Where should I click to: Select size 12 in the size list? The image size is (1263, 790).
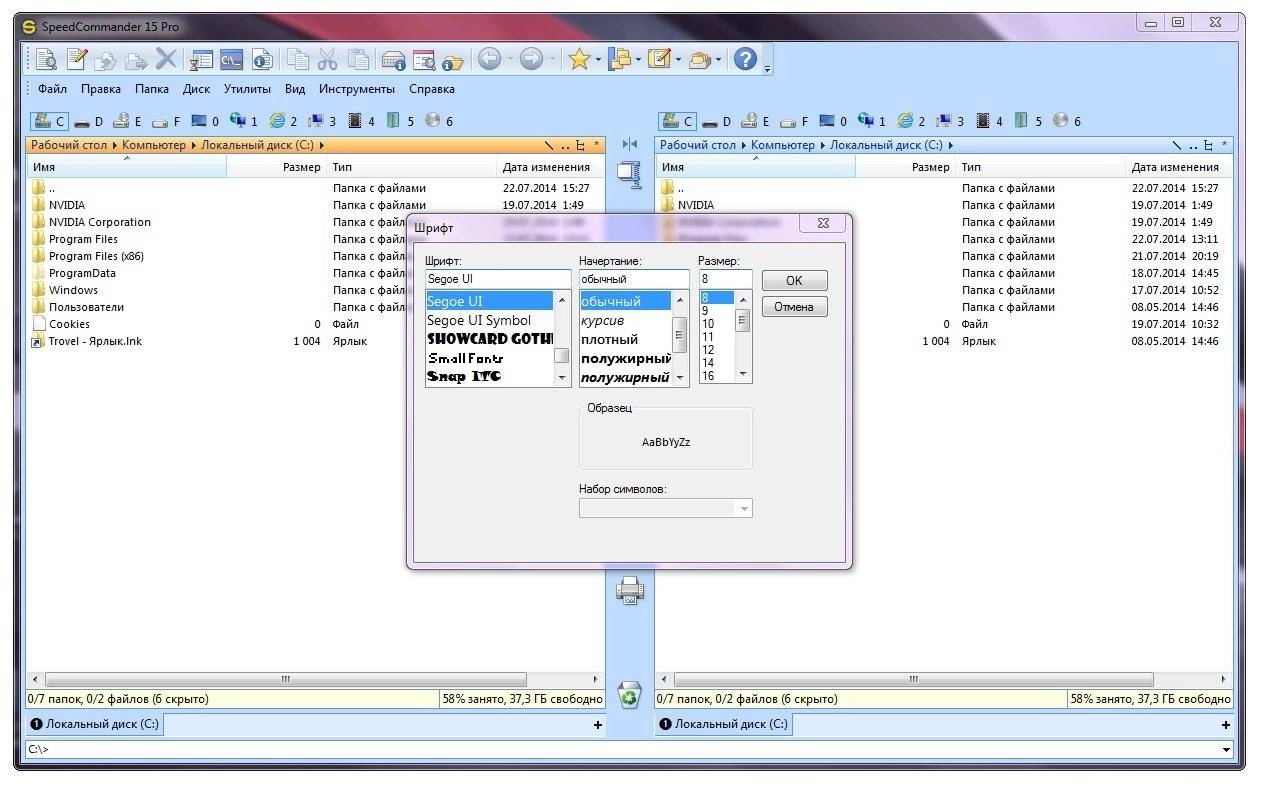tap(708, 350)
